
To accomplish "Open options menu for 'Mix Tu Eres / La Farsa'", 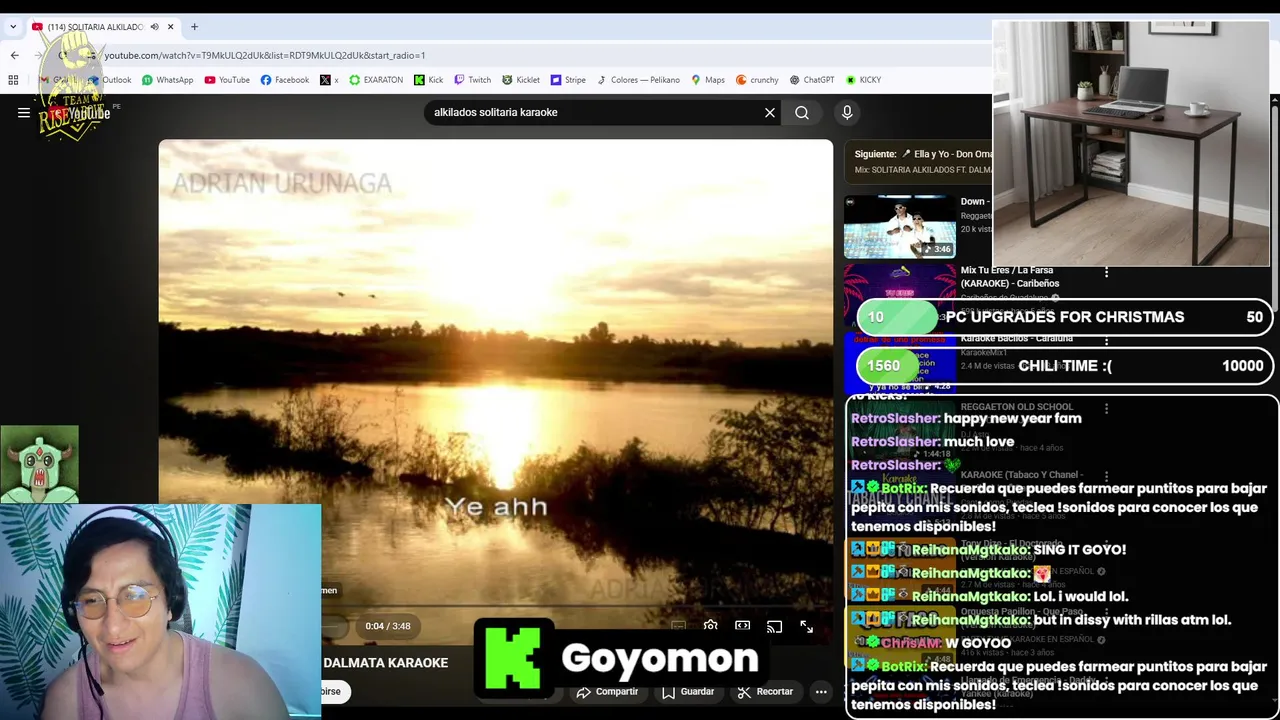I will click(x=1106, y=272).
